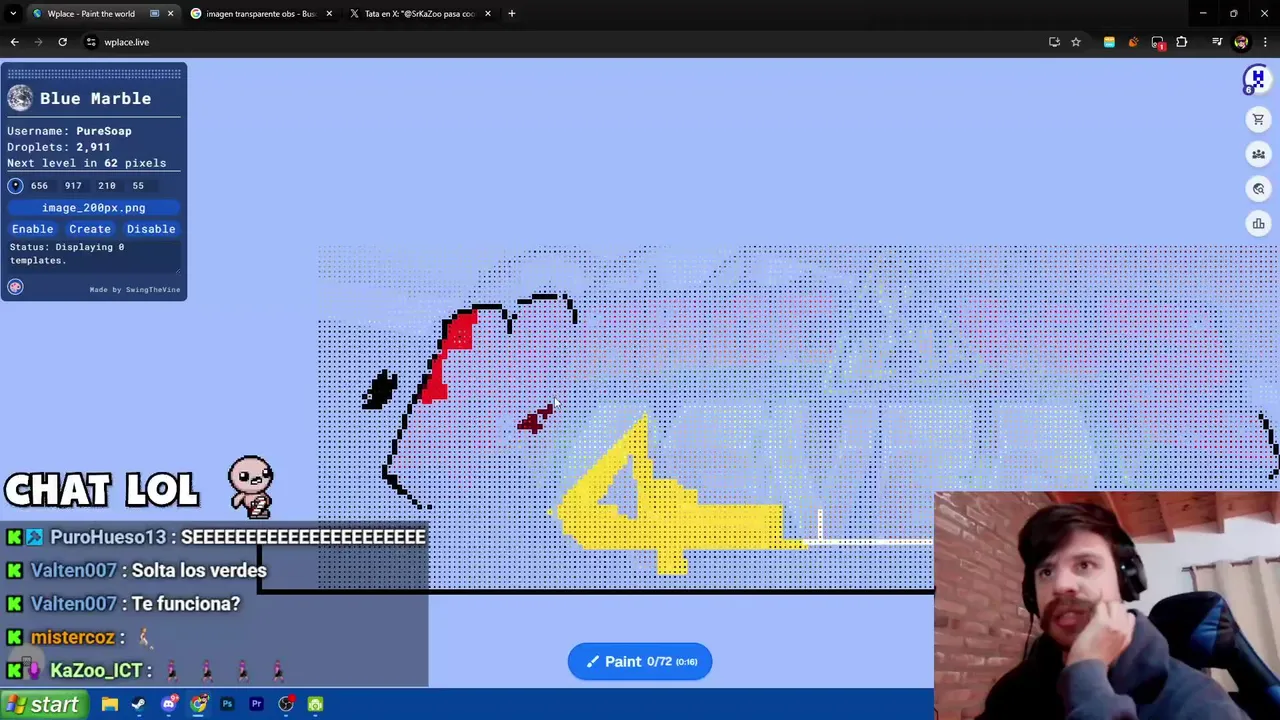Open site information icon beside wplace.live

pos(91,42)
